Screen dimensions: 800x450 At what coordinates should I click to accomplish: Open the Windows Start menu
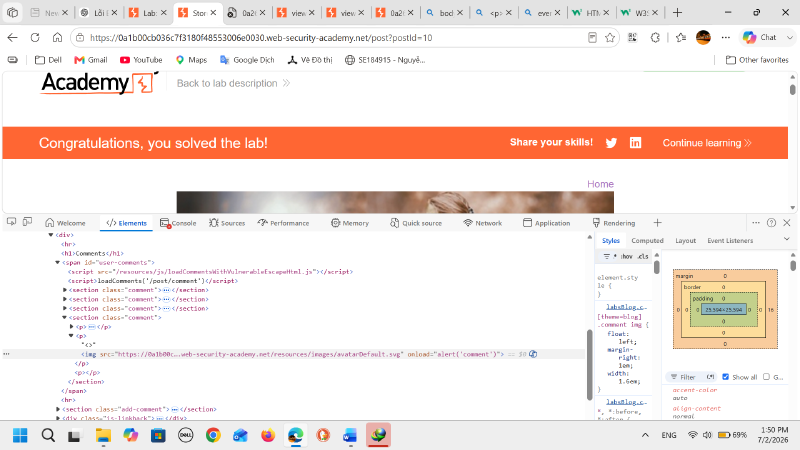pyautogui.click(x=20, y=435)
